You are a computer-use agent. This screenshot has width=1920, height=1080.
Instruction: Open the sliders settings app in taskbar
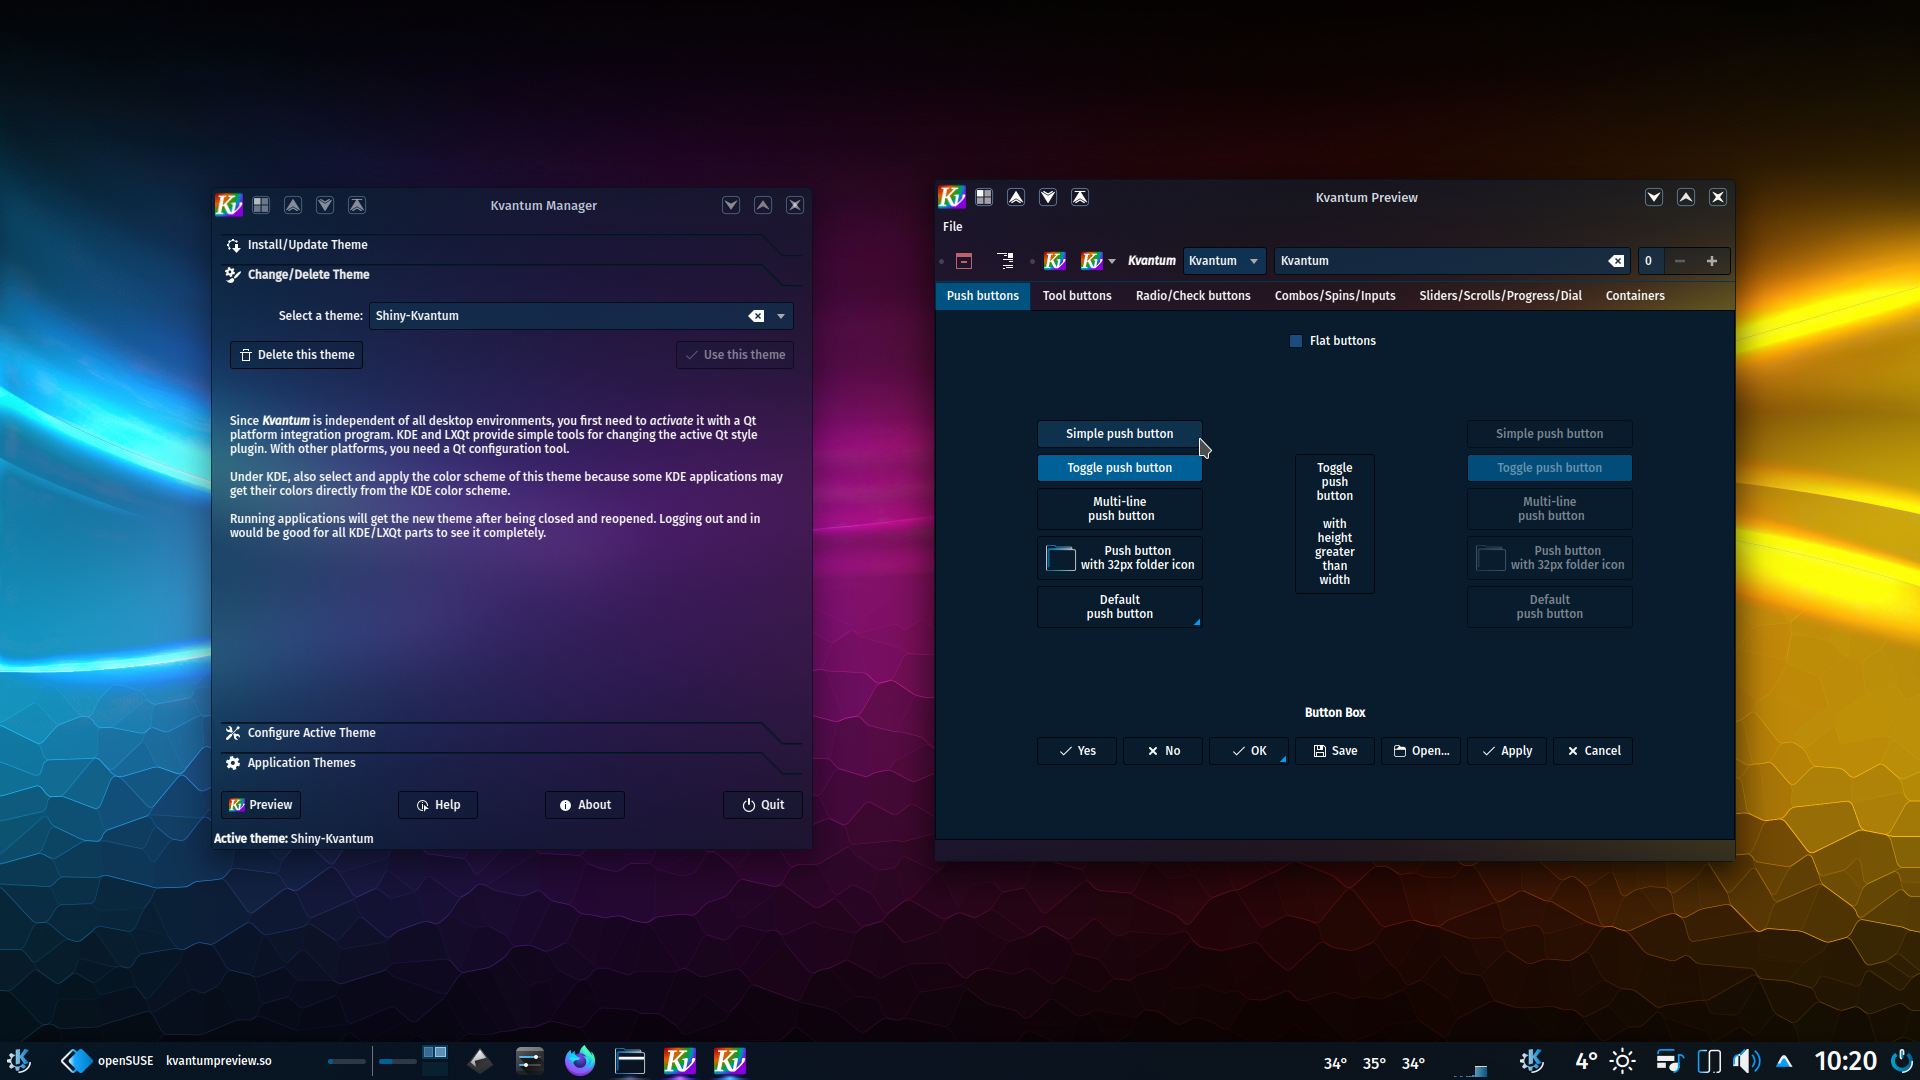tap(530, 1061)
